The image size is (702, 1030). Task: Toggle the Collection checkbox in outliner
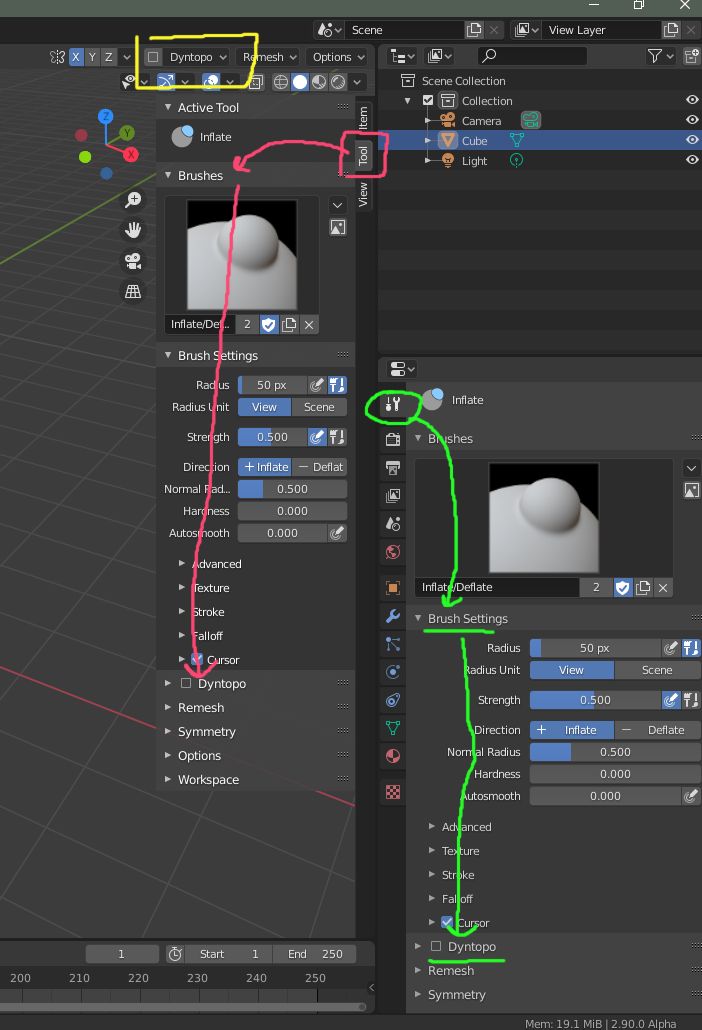428,101
